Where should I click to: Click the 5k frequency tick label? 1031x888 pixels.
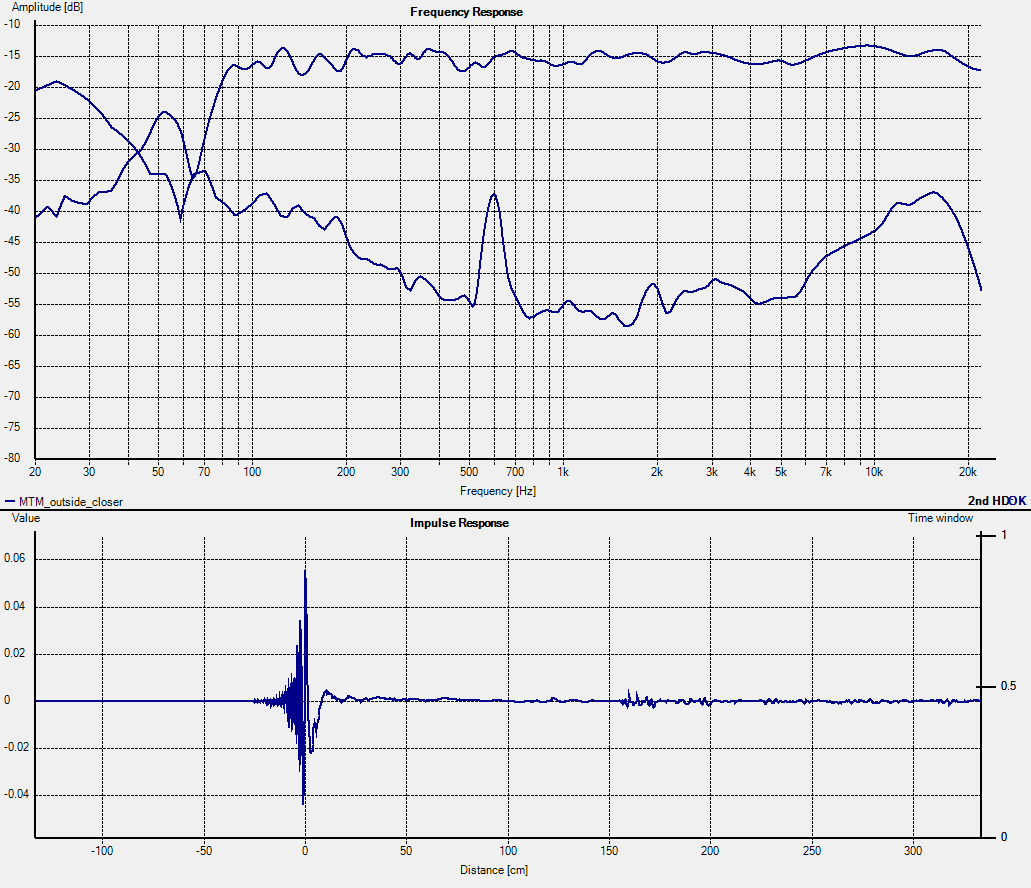(x=780, y=472)
